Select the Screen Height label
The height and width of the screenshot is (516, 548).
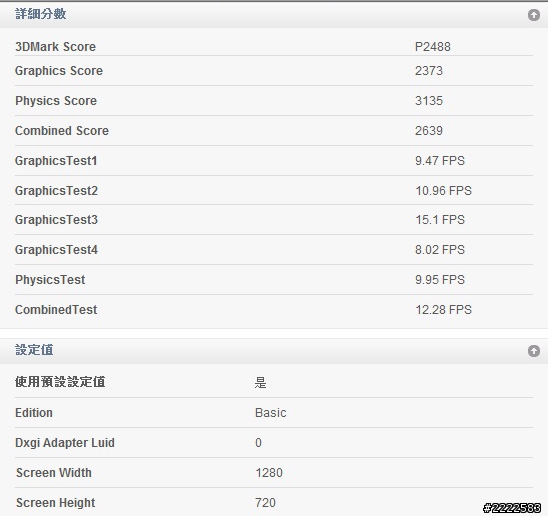tap(56, 503)
